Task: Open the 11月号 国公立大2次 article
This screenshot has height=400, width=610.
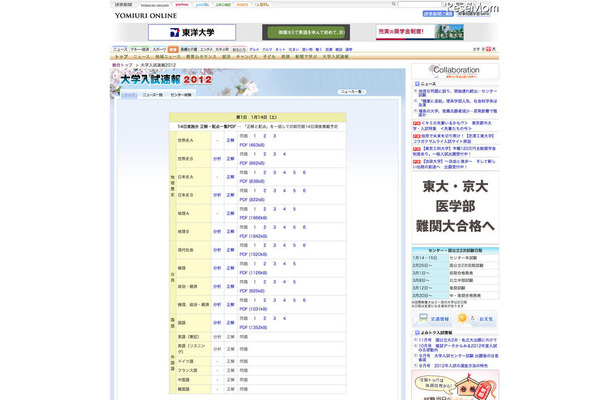Action: tap(458, 340)
